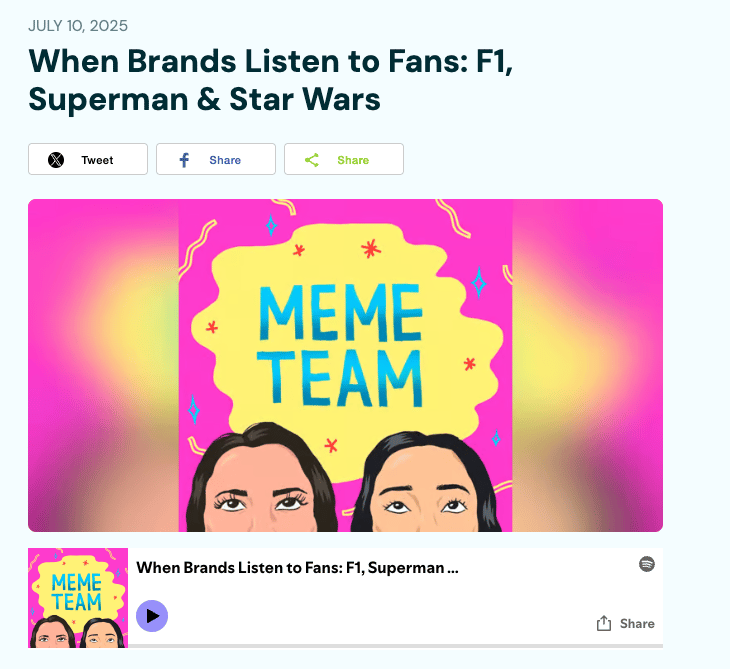Click the date July 10, 2025

[78, 26]
